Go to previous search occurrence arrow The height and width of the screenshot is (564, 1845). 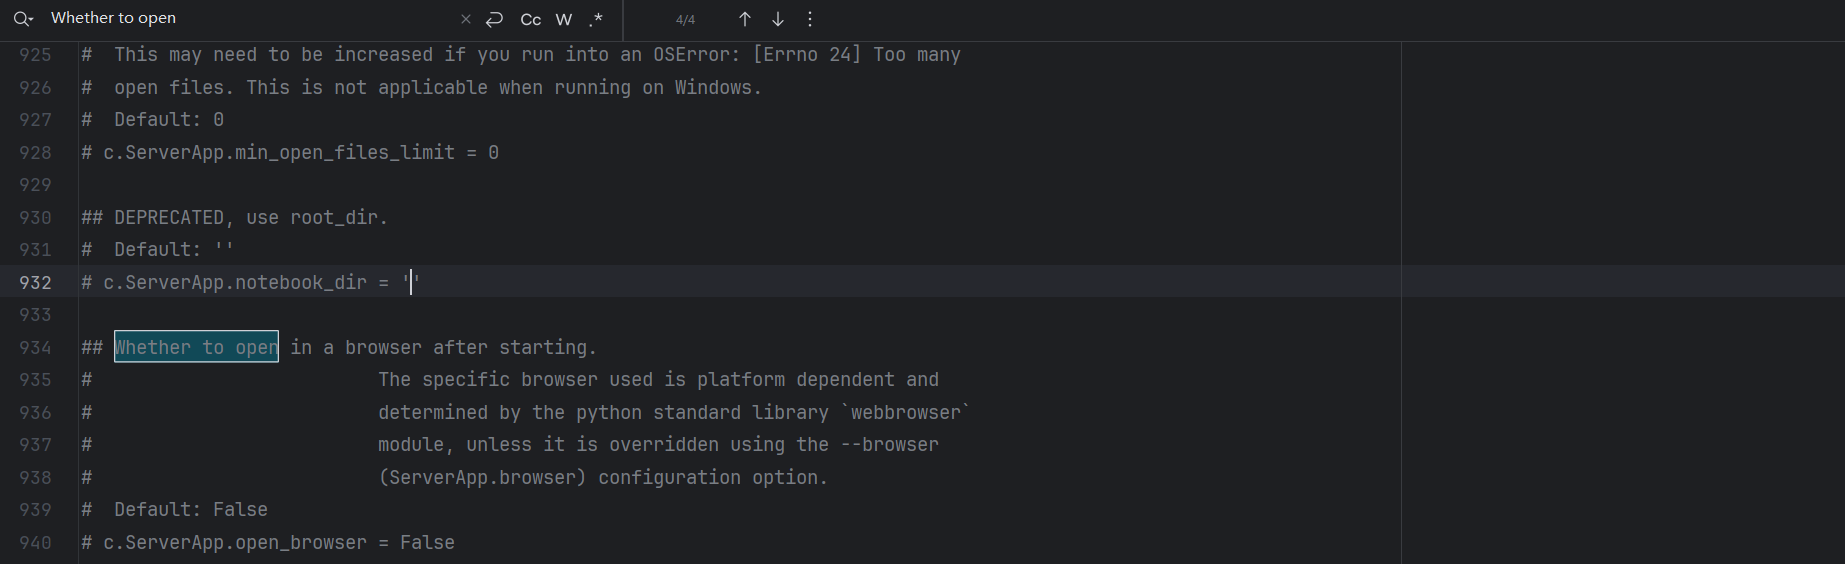point(745,19)
